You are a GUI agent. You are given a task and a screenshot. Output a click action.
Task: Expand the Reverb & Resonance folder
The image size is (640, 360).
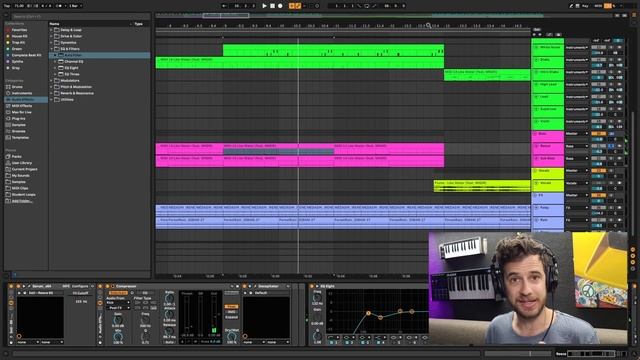(51, 93)
